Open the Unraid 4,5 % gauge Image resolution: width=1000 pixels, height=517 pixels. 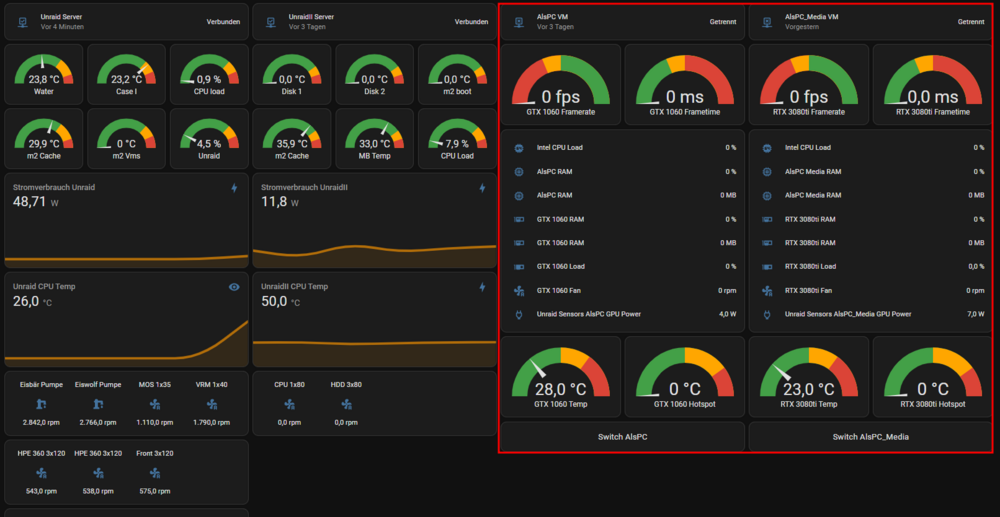[x=209, y=138]
